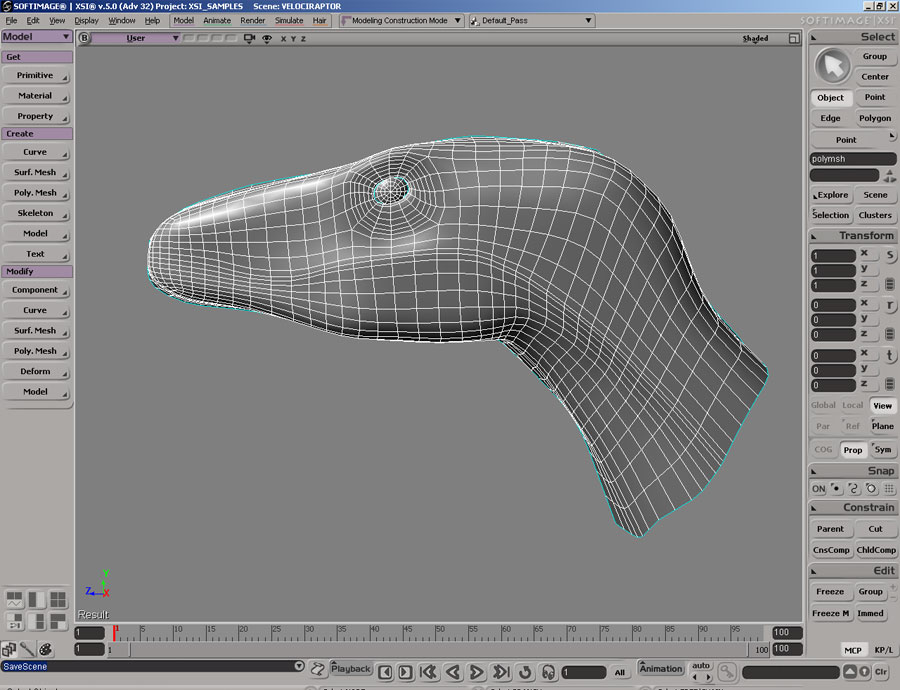The width and height of the screenshot is (900, 690).
Task: Expand the Deform menu
Action: 36,371
